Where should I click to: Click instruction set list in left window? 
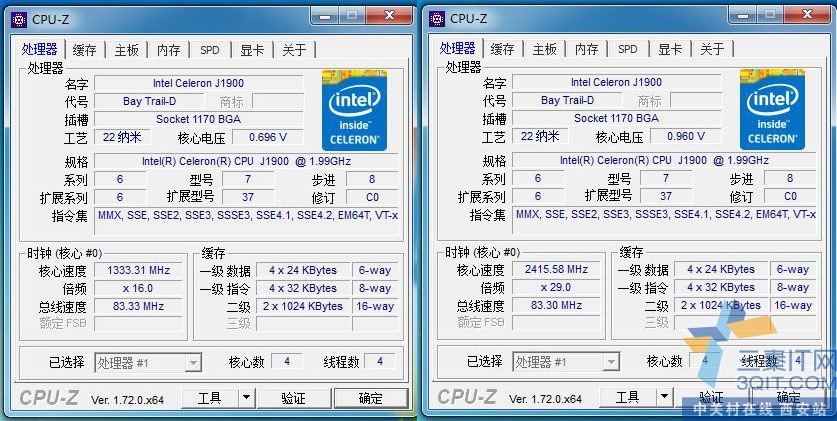[x=246, y=221]
